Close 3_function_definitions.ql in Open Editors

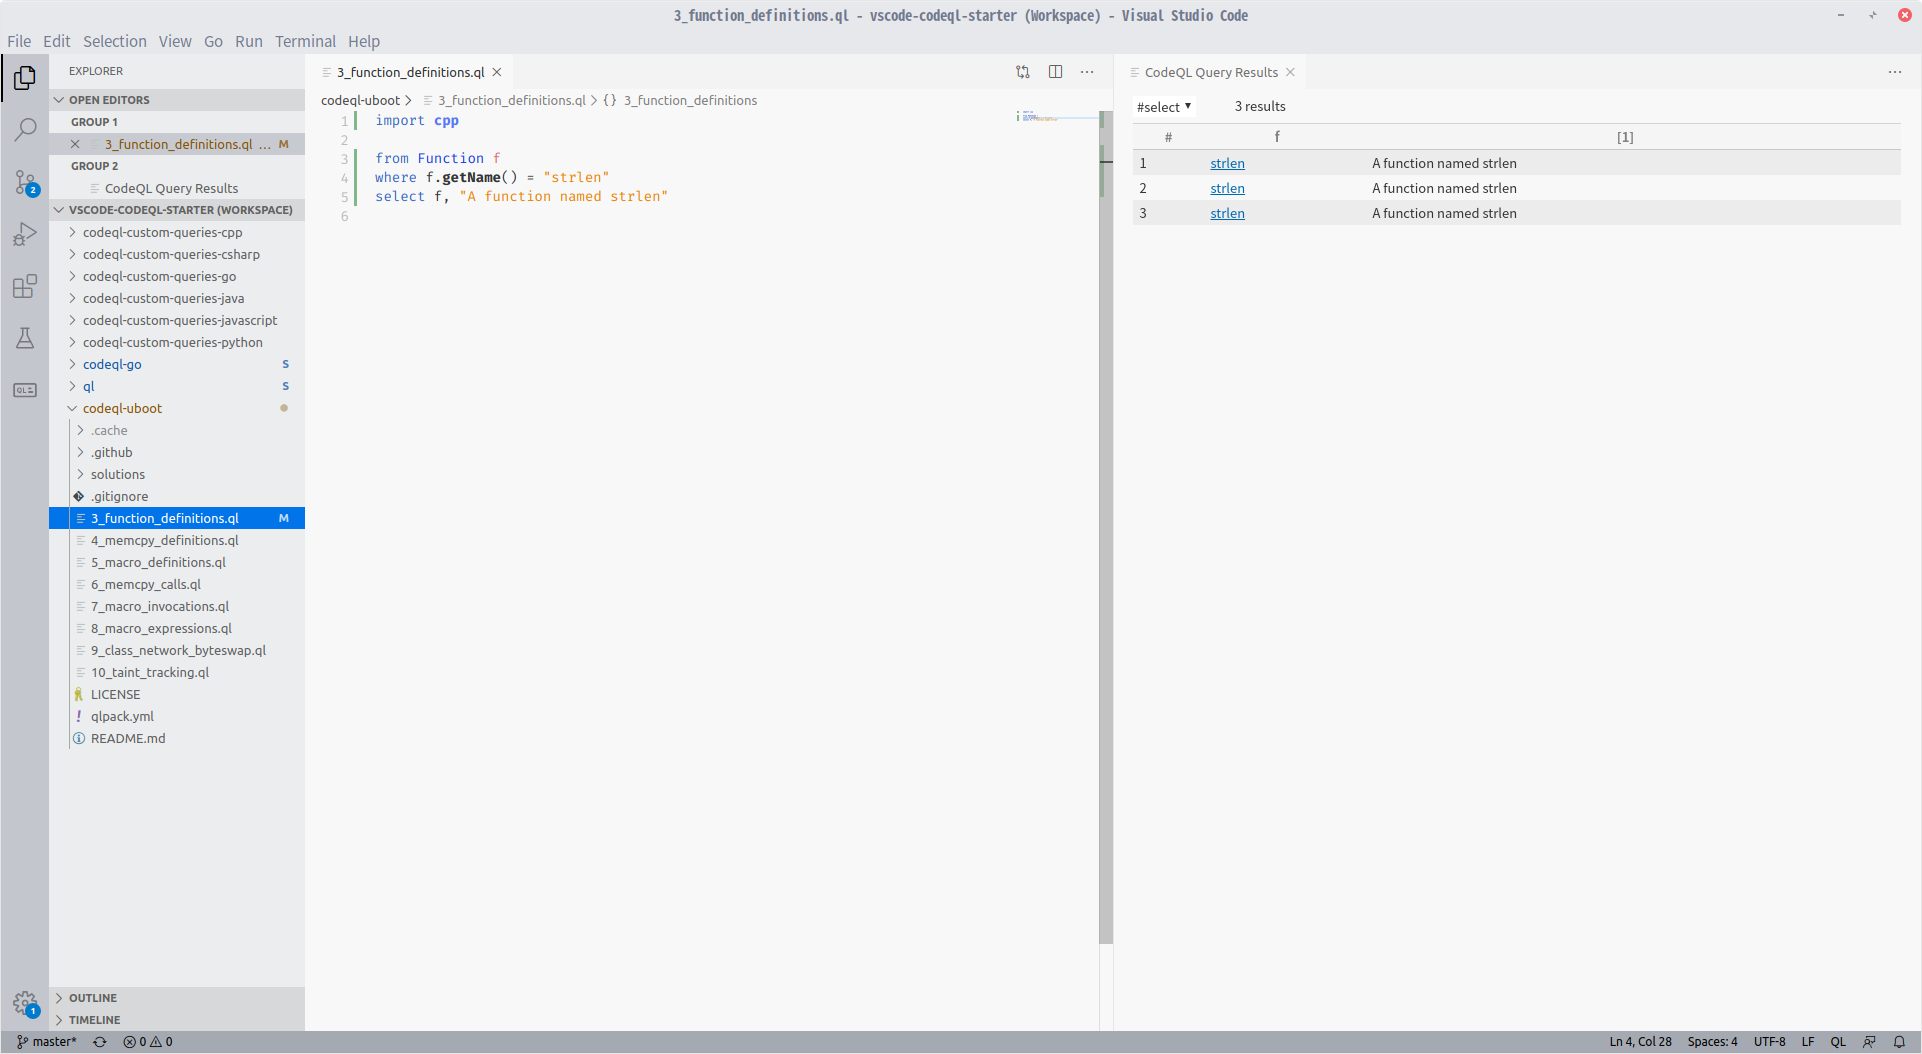(x=75, y=144)
